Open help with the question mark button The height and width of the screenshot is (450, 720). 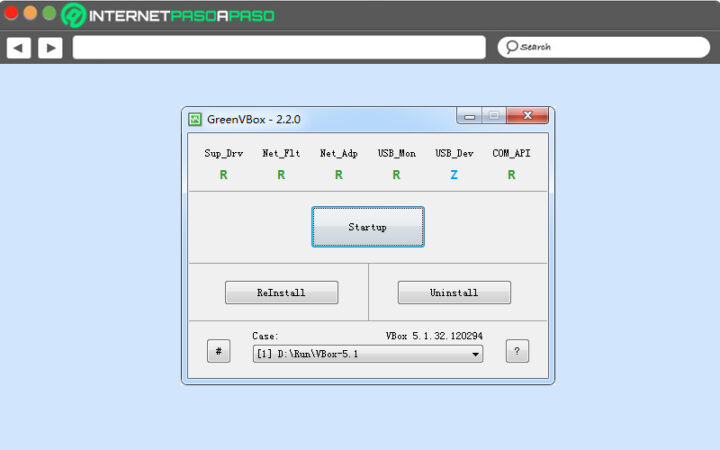pos(517,351)
